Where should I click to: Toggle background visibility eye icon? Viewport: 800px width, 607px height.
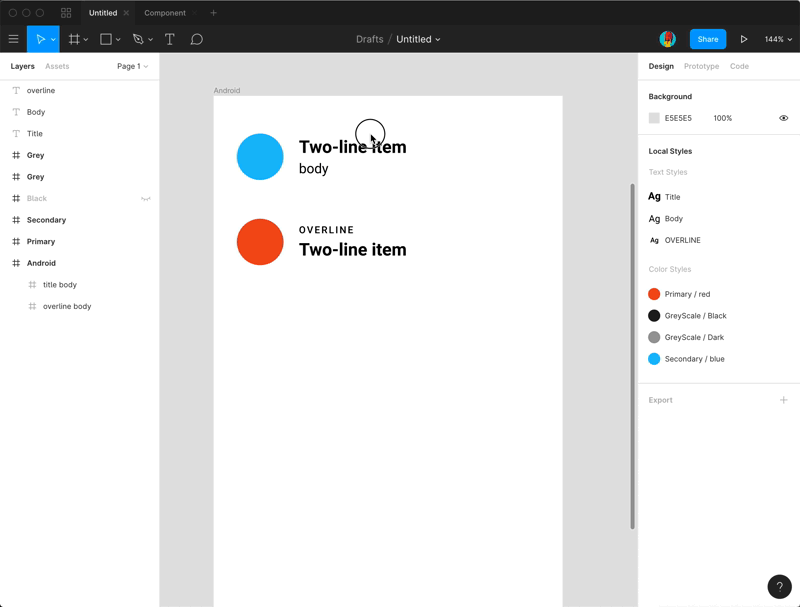pos(783,118)
